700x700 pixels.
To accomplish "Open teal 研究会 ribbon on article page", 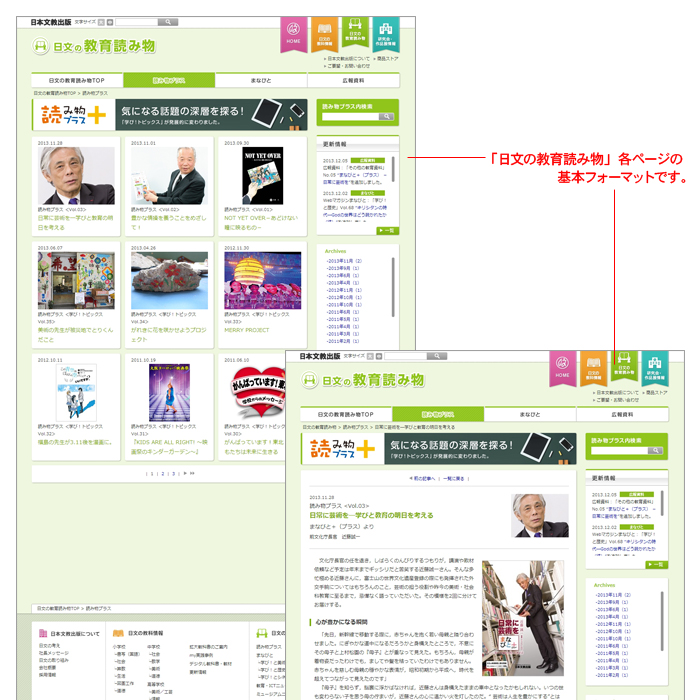I will pyautogui.click(x=655, y=368).
